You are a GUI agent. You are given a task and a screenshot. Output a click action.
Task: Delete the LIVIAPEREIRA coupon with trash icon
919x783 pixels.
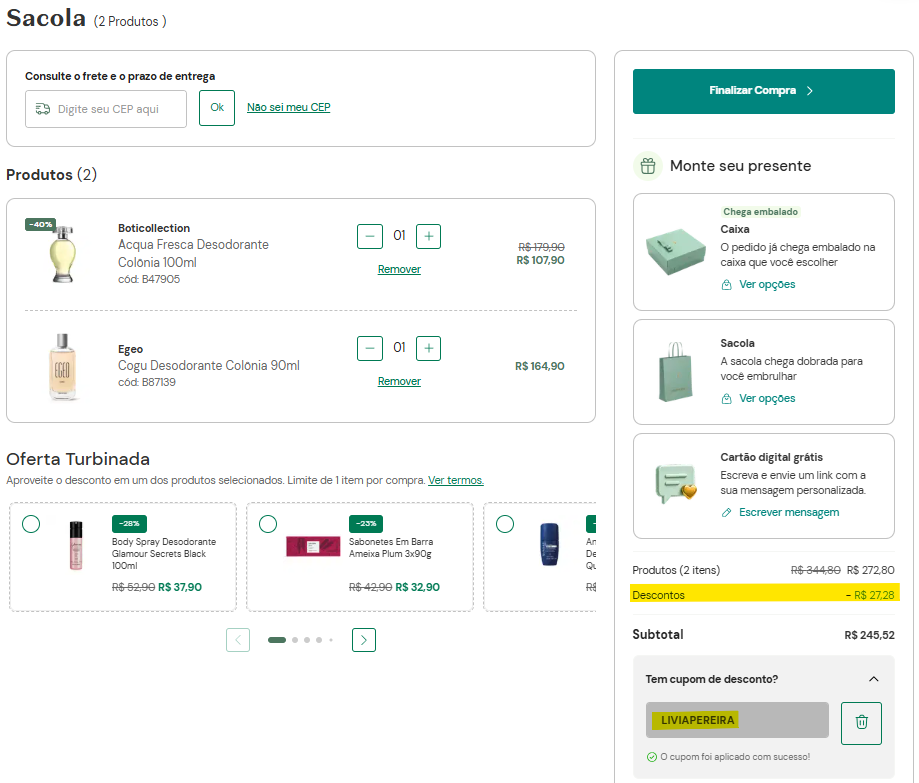point(861,723)
